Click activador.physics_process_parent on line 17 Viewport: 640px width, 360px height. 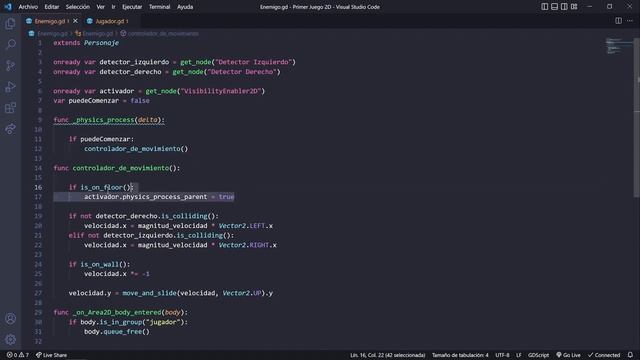pos(145,197)
